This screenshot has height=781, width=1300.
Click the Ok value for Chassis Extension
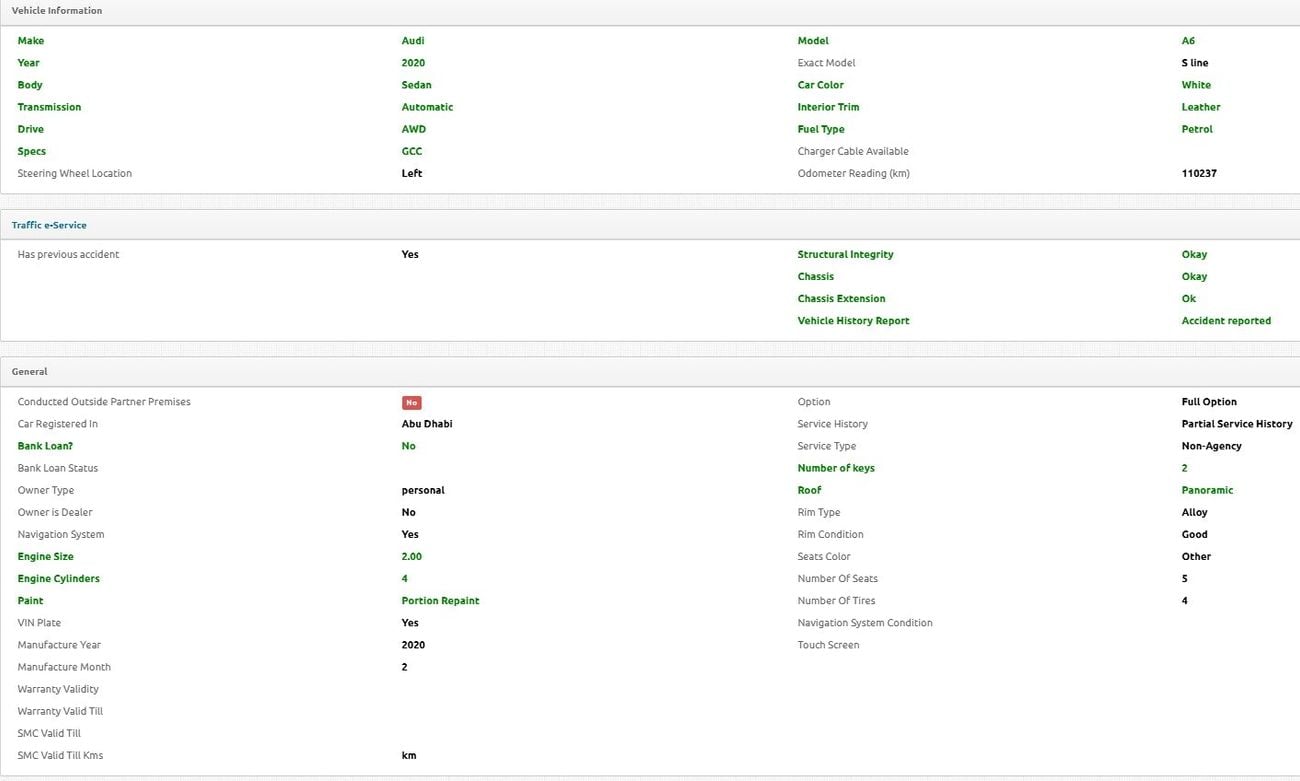[x=1189, y=298]
